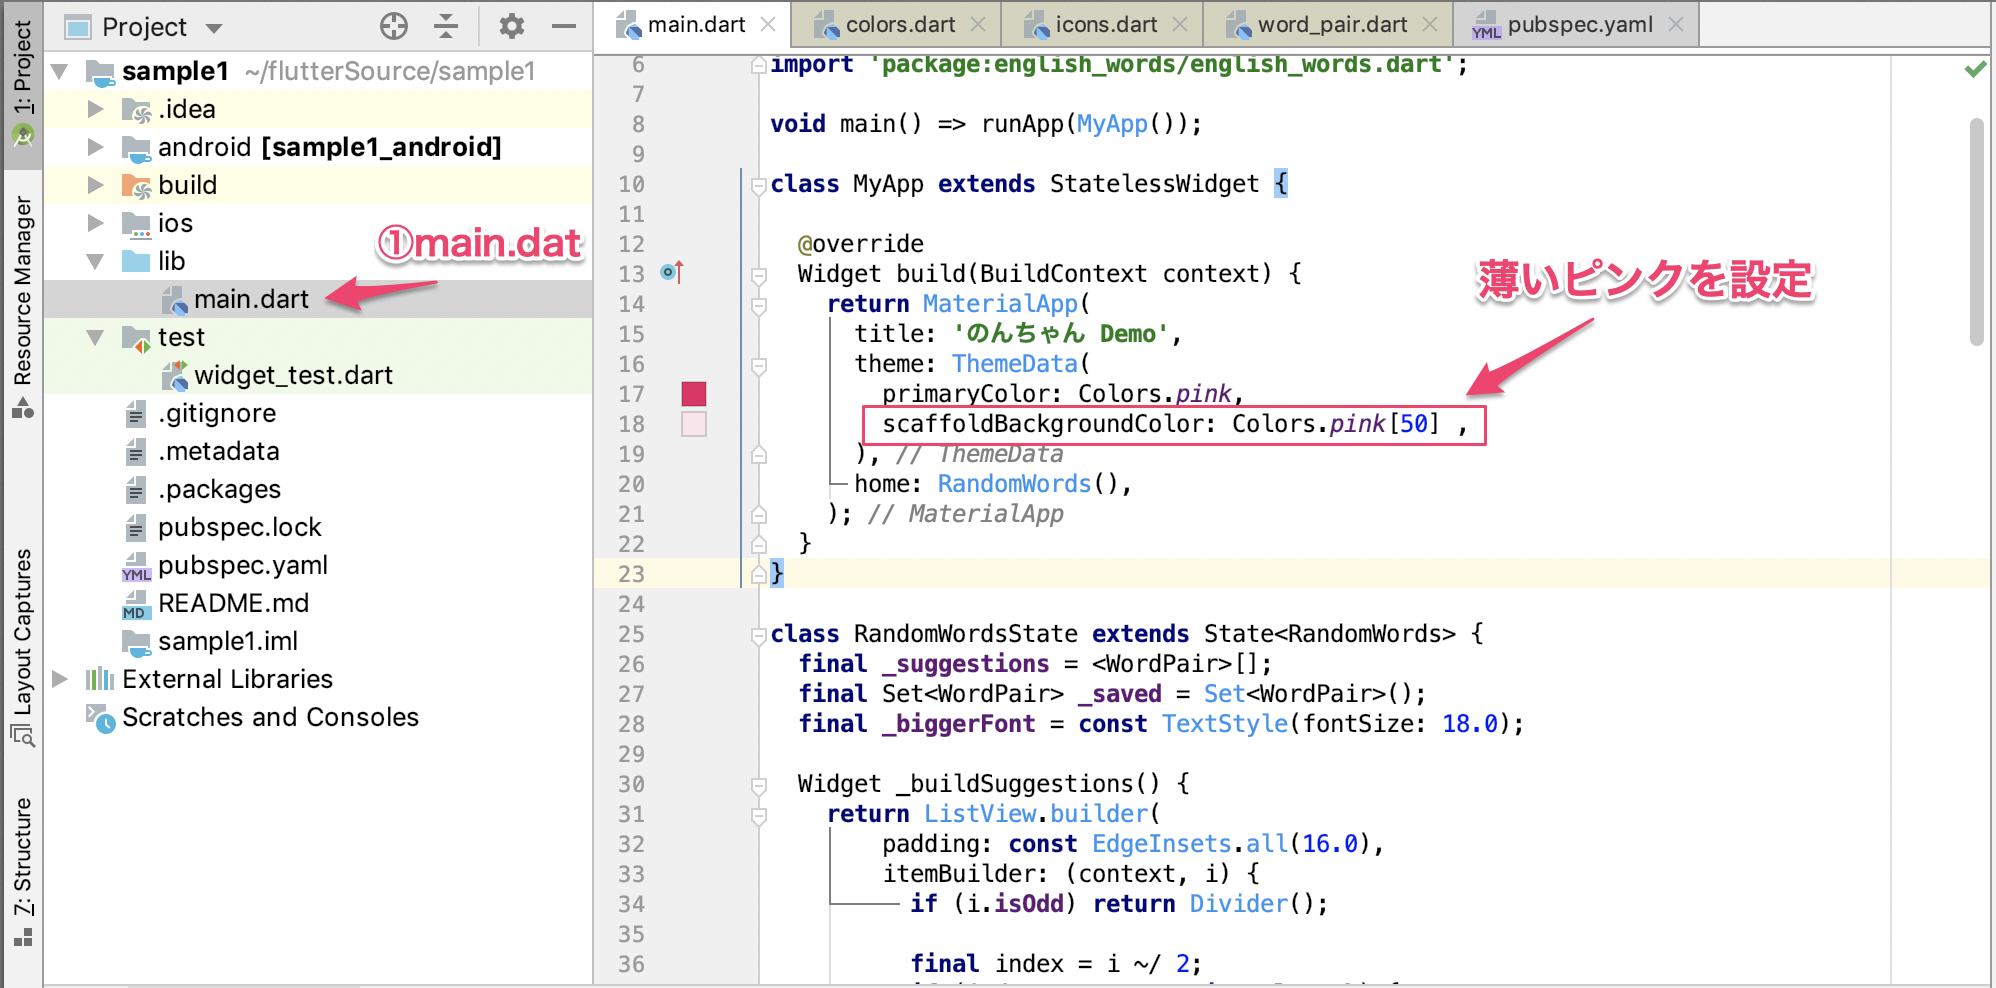Click the Collapse All icon in Project panel
Screen dimensions: 1996x988
[446, 27]
